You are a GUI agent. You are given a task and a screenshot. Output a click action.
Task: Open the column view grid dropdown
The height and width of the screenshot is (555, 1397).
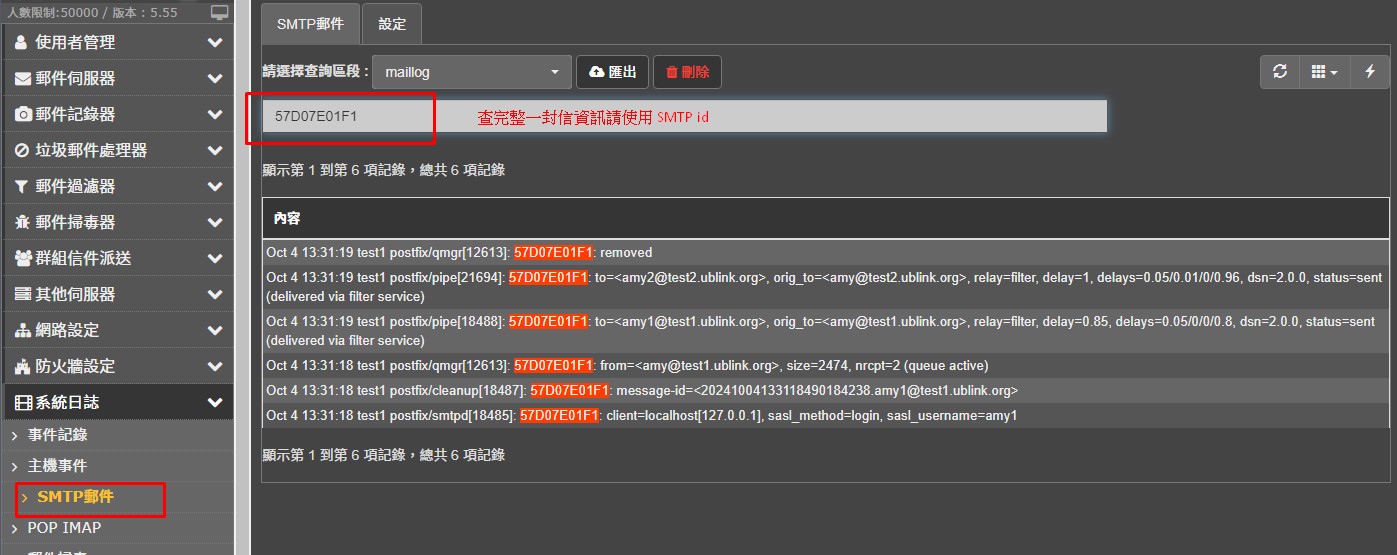coord(1323,72)
